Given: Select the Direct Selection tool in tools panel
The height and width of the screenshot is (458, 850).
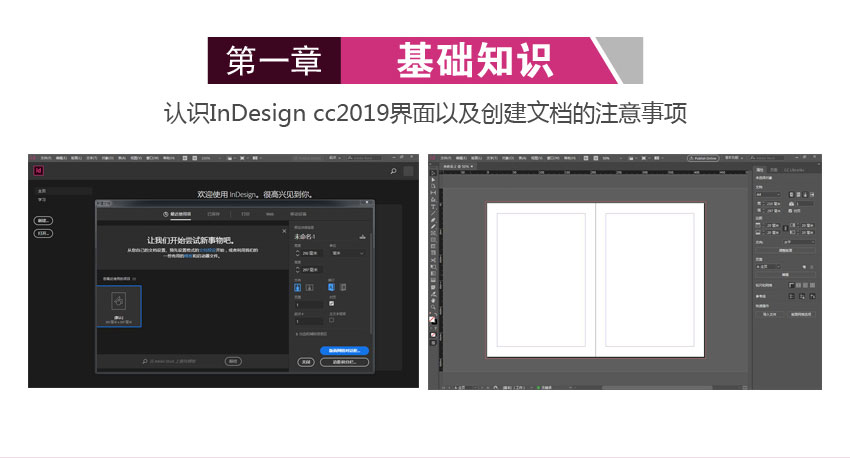Looking at the screenshot, I should click(433, 179).
